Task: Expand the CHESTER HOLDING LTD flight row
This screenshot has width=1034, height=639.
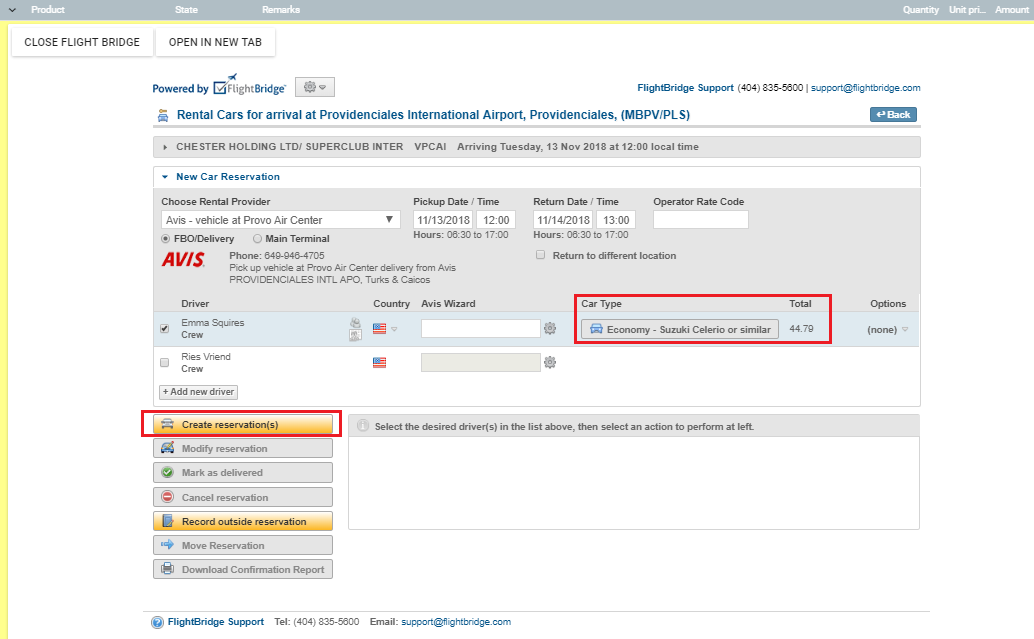Action: pos(166,147)
